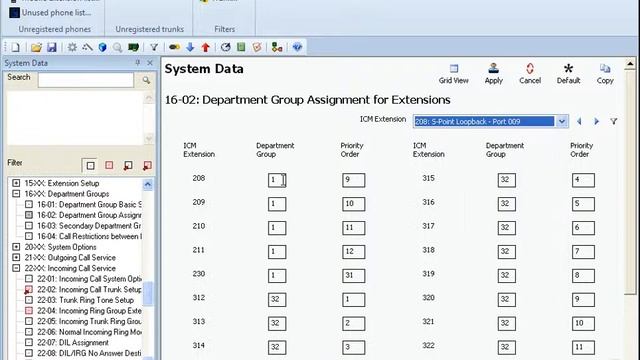Copy the department group settings
The height and width of the screenshot is (360, 640).
[605, 74]
